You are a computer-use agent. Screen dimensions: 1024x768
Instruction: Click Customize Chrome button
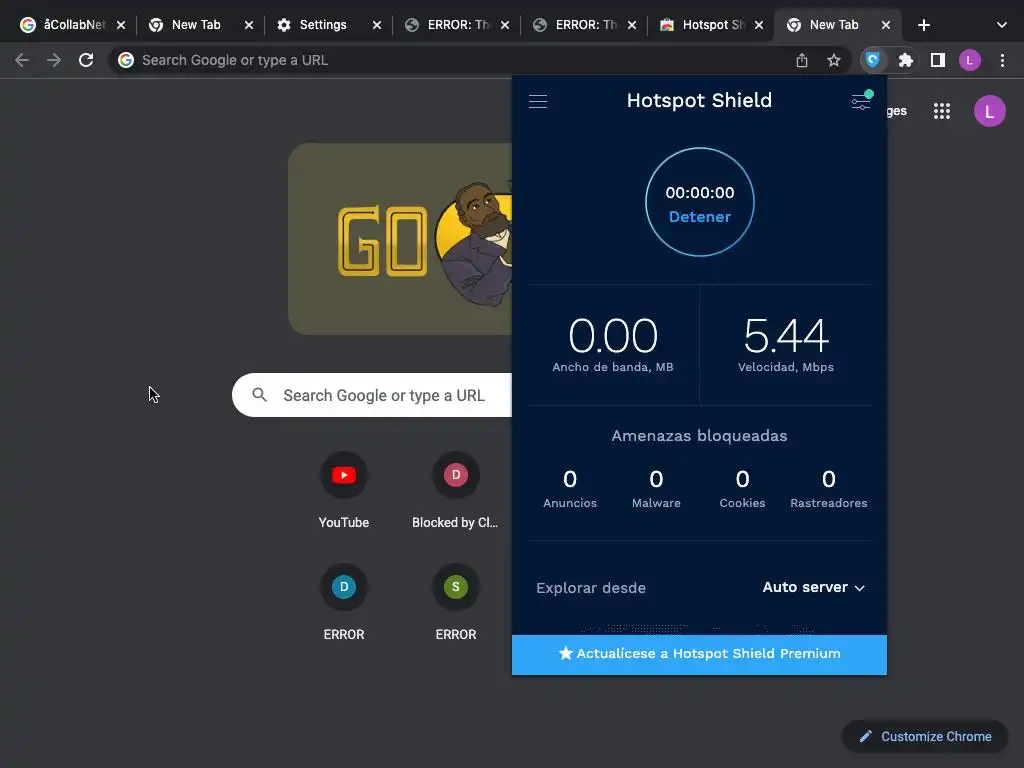[x=925, y=737]
